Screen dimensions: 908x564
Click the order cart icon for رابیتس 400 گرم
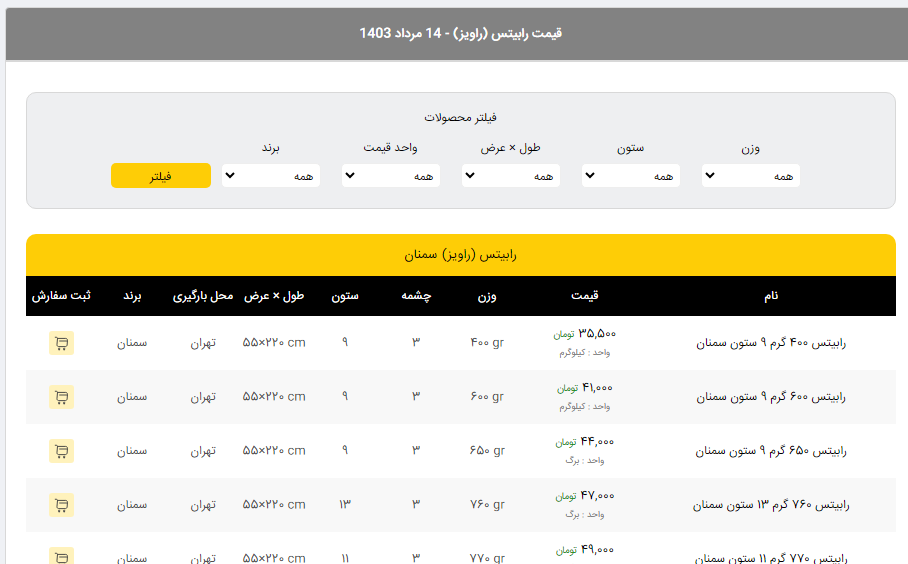pyautogui.click(x=61, y=343)
